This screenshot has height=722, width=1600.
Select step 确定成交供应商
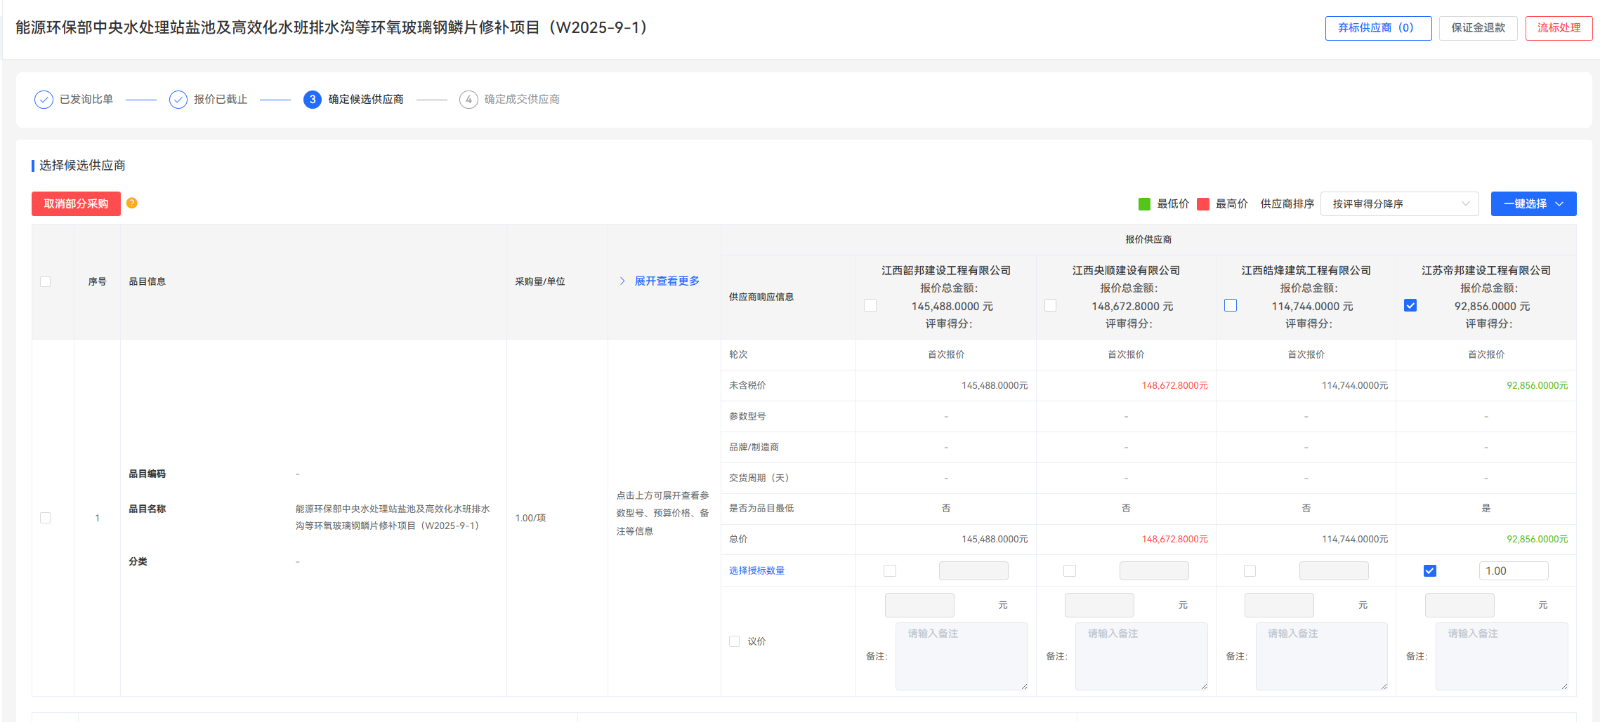[522, 100]
